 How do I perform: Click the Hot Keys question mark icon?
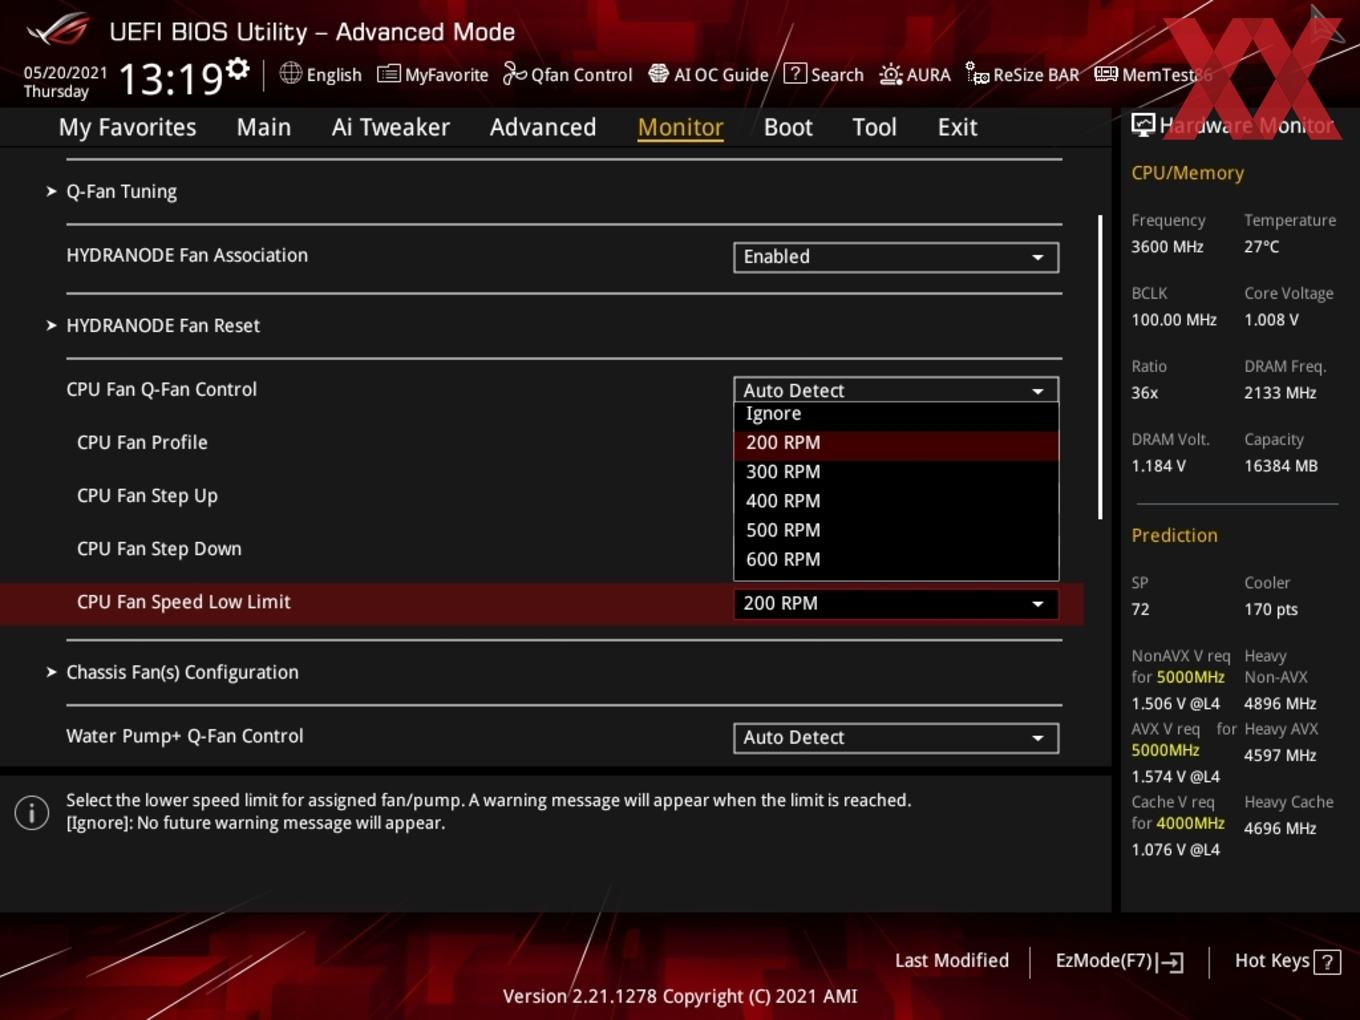pos(1327,962)
